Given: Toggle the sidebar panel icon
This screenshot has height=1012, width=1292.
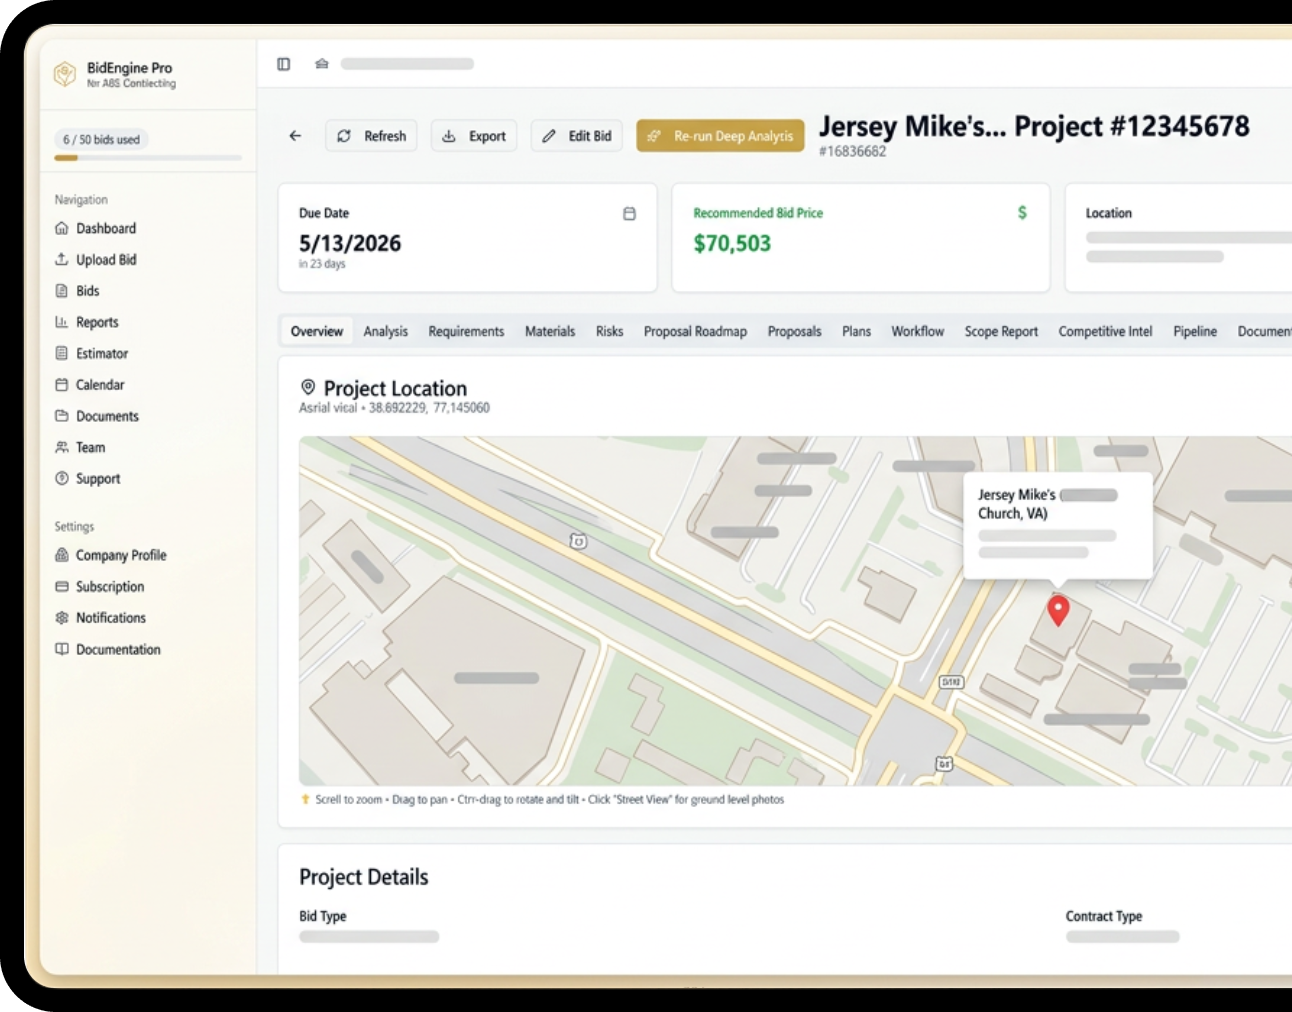Looking at the screenshot, I should (284, 64).
